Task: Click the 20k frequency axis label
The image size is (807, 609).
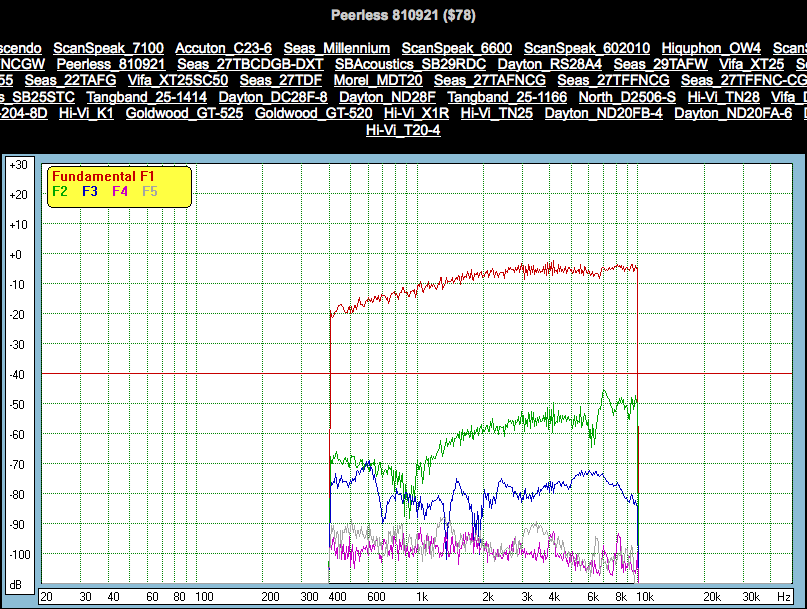Action: click(x=712, y=597)
